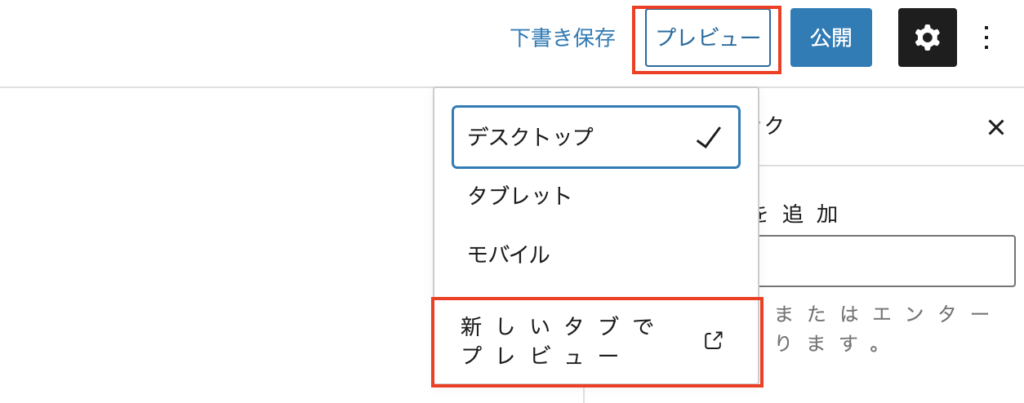Focus the tag input field in sidebar
The width and height of the screenshot is (1024, 403).
pyautogui.click(x=887, y=261)
